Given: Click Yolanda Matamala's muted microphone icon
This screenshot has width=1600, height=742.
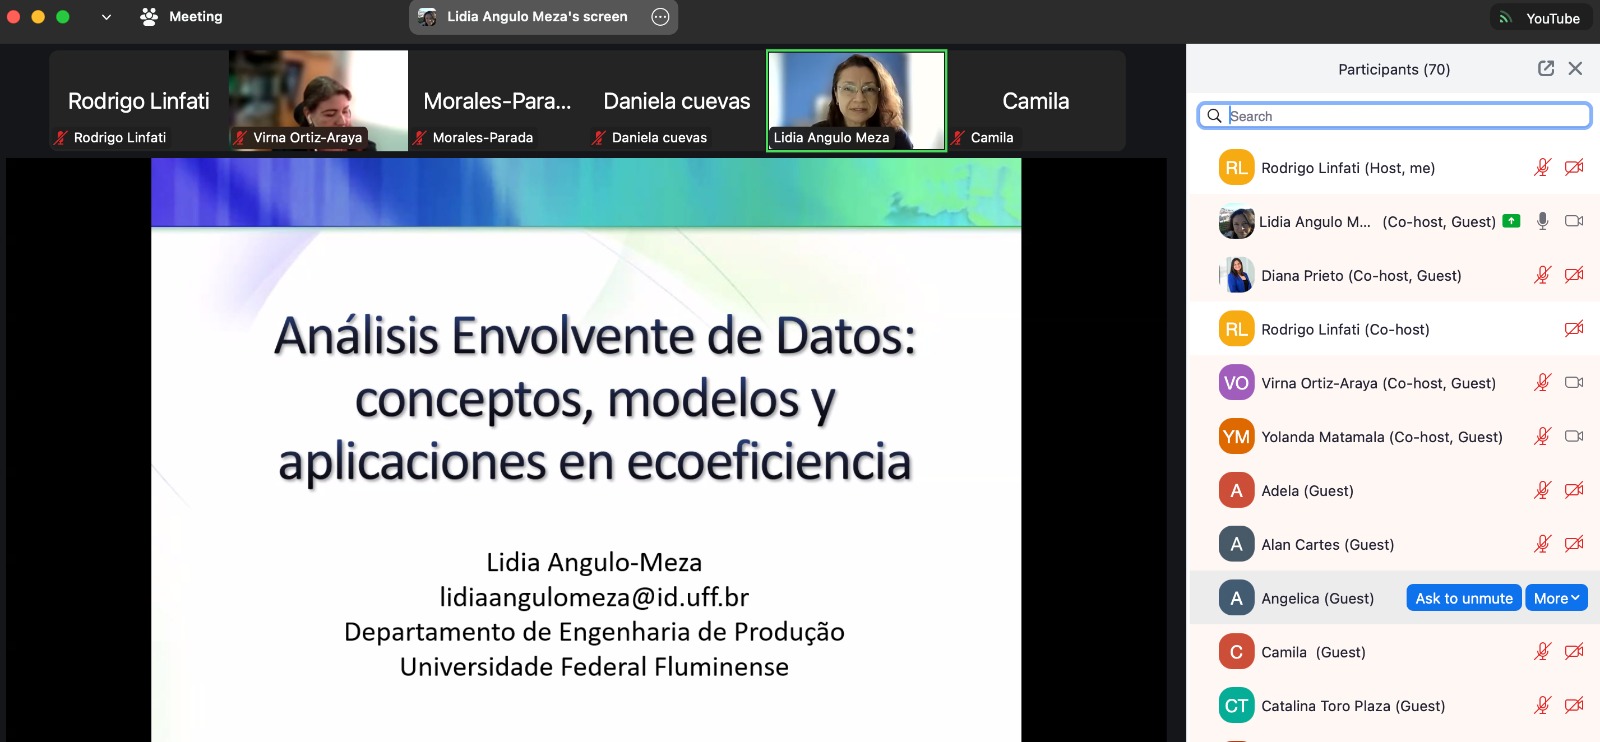Looking at the screenshot, I should 1543,436.
